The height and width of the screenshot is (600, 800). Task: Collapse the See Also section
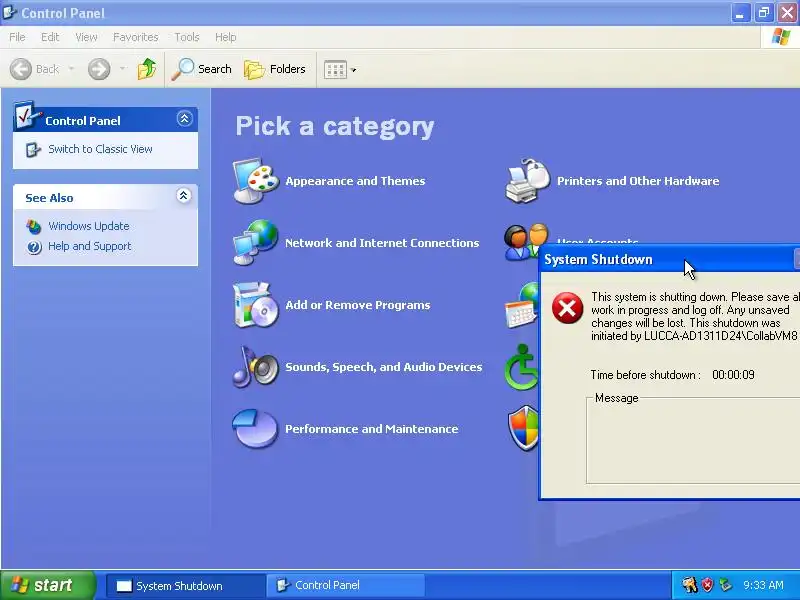pos(184,196)
